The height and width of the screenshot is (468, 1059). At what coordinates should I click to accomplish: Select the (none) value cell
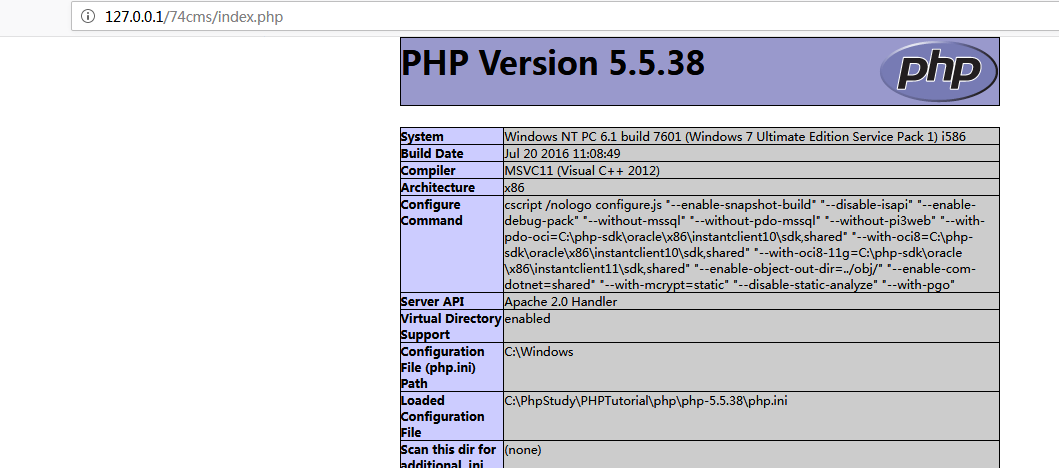point(751,455)
